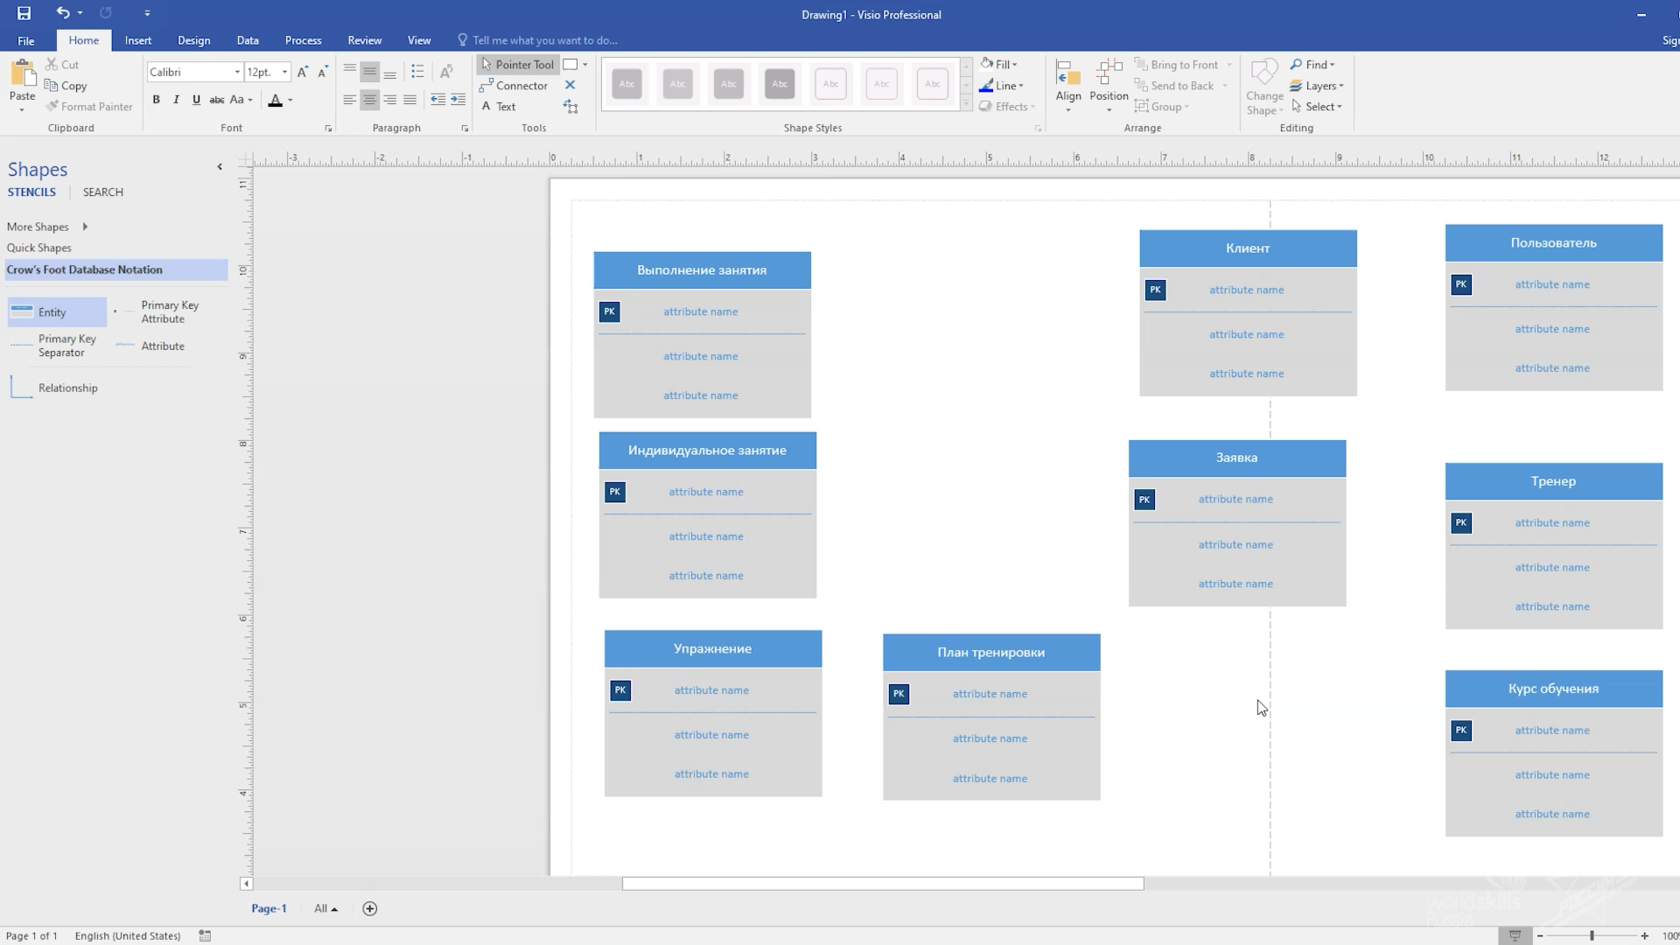The height and width of the screenshot is (945, 1680).
Task: Open the SEARCH tab in Shapes
Action: (103, 192)
